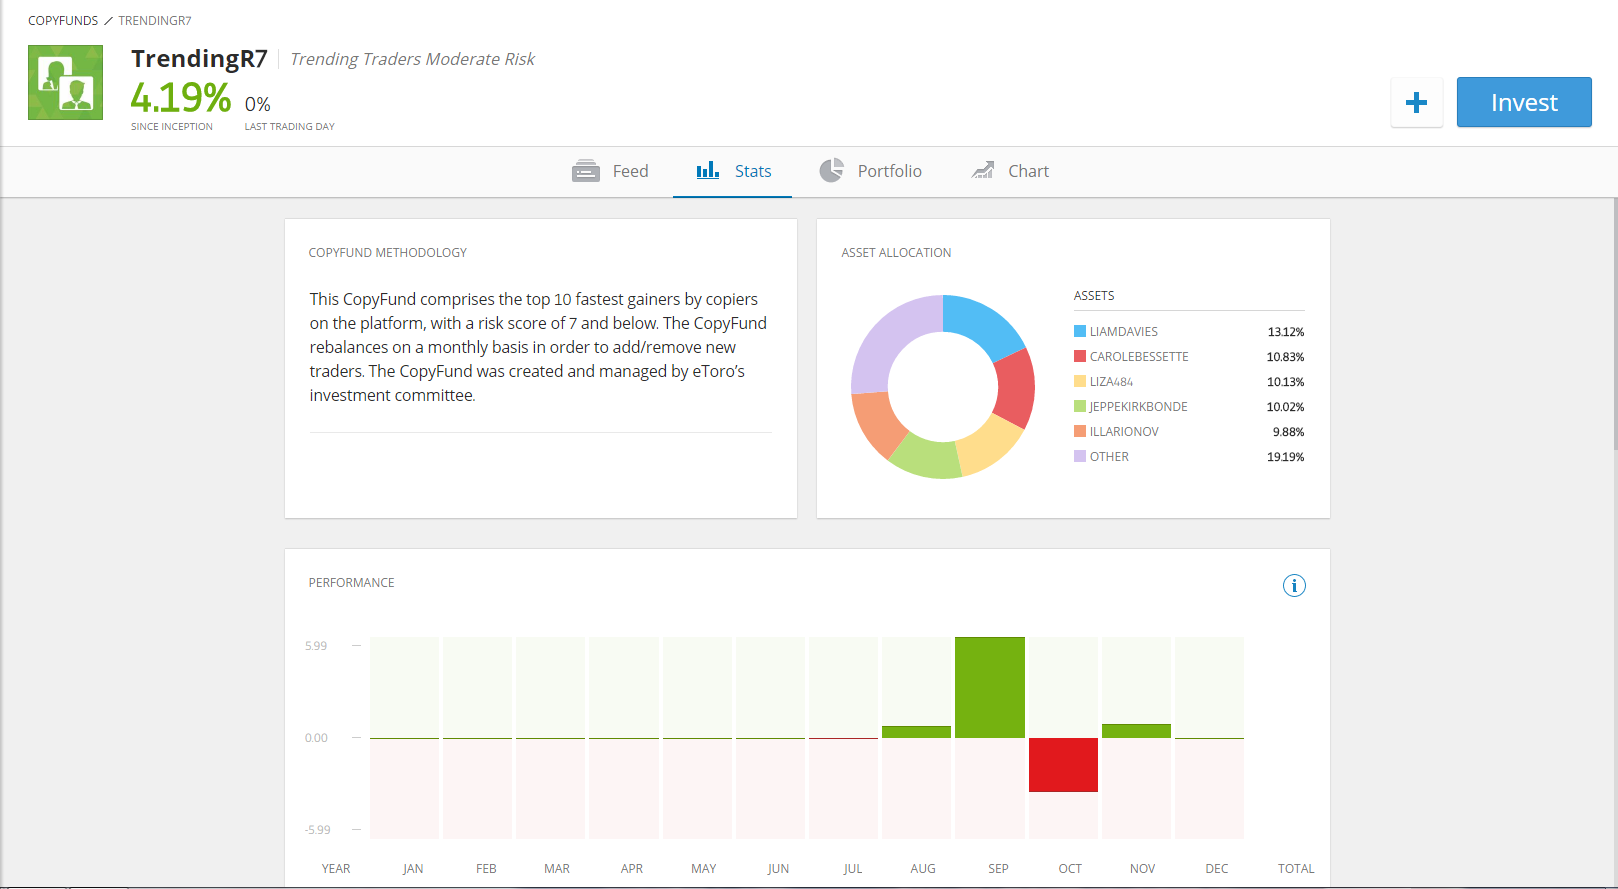
Task: Click the green AUG performance bar
Action: coord(916,732)
